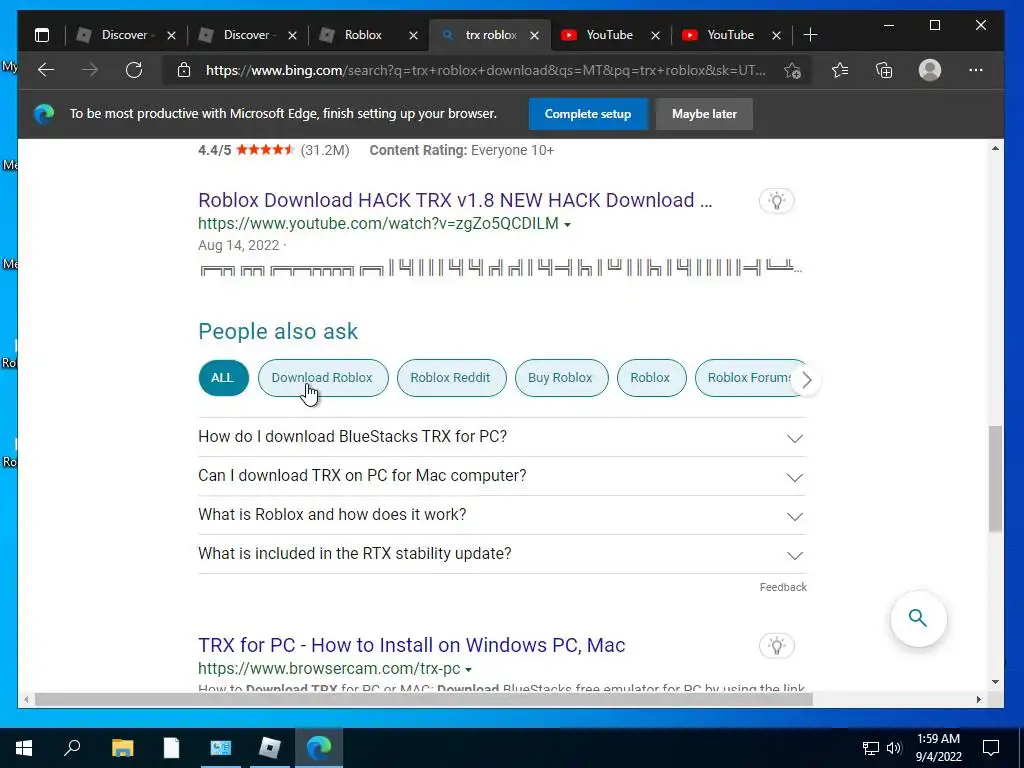Viewport: 1024px width, 768px height.
Task: Expand What is Roblox and how does it work
Action: (x=502, y=515)
